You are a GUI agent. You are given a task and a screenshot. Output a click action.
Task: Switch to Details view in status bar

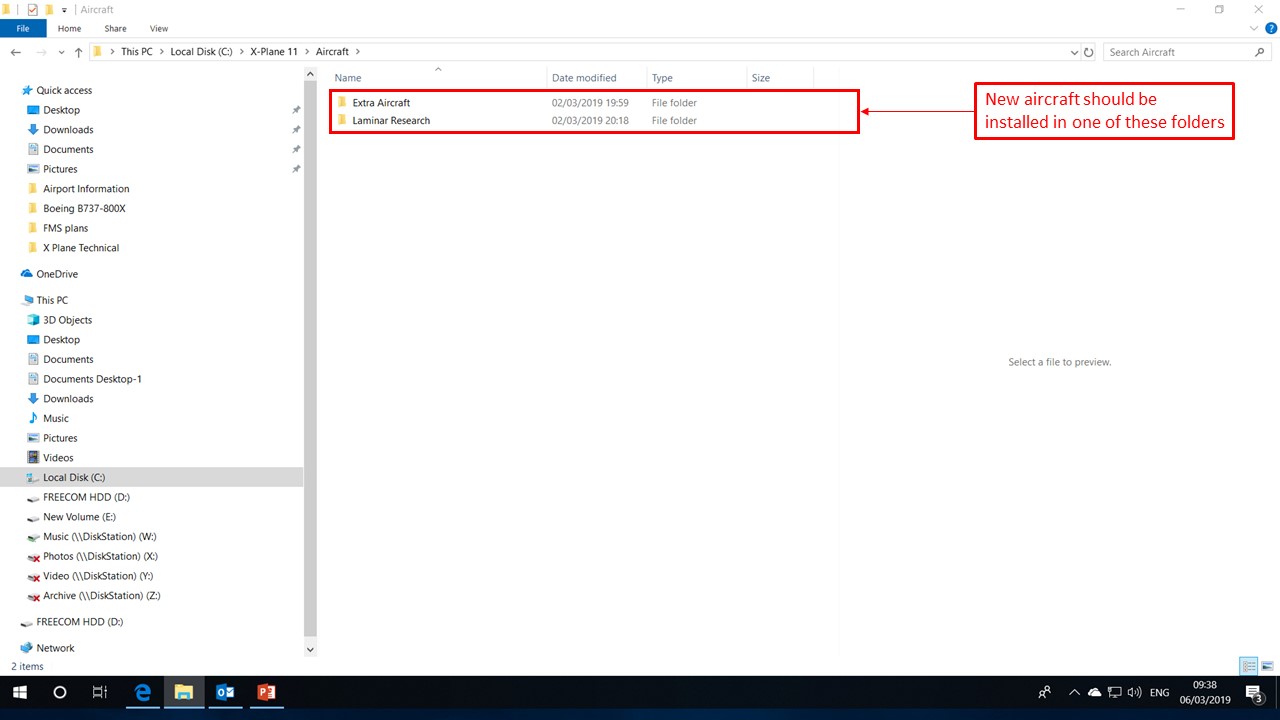click(x=1249, y=666)
